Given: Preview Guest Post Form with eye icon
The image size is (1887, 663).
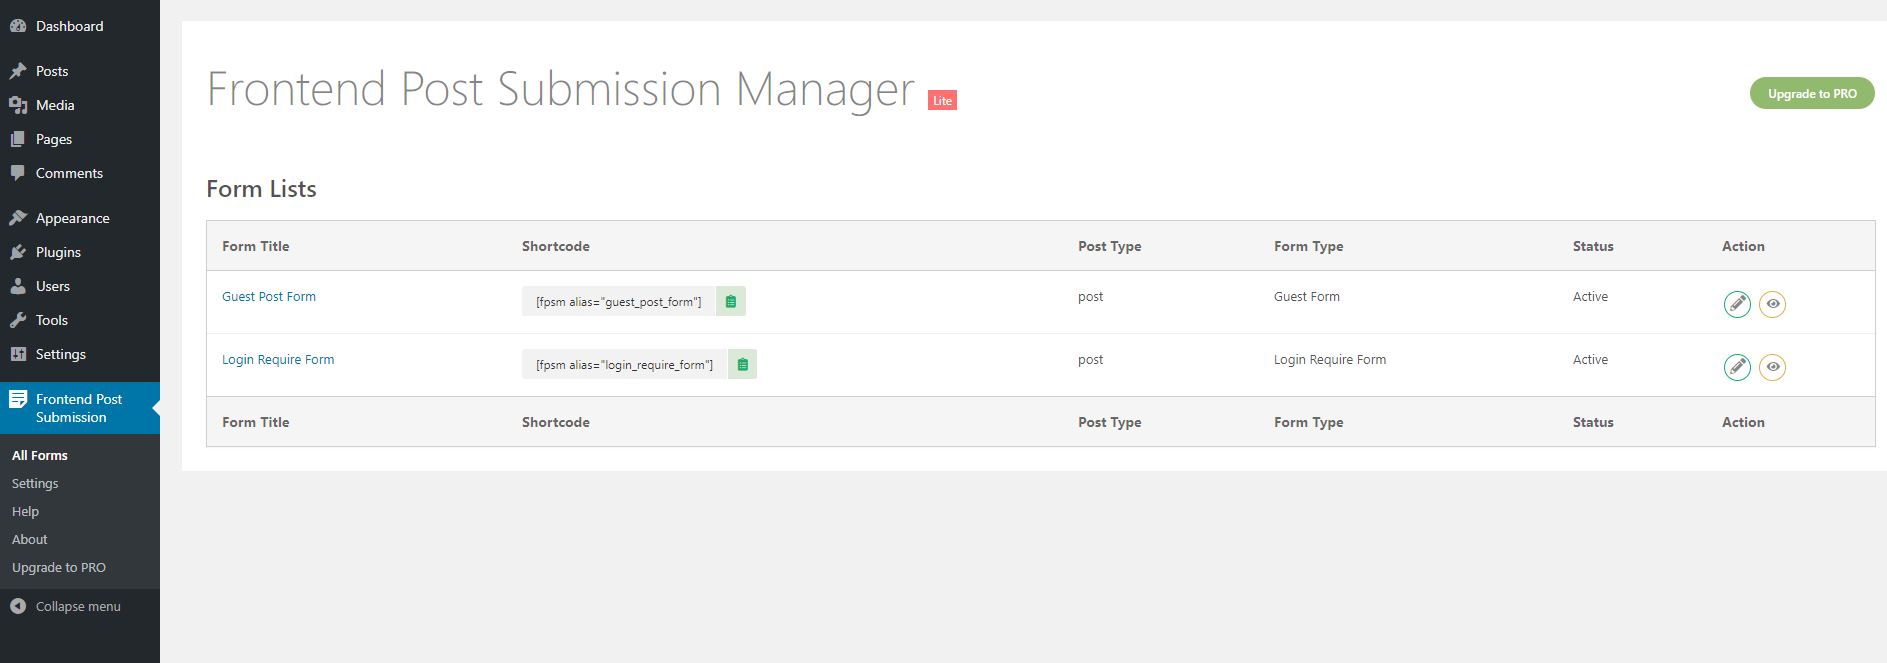Looking at the screenshot, I should pyautogui.click(x=1773, y=304).
